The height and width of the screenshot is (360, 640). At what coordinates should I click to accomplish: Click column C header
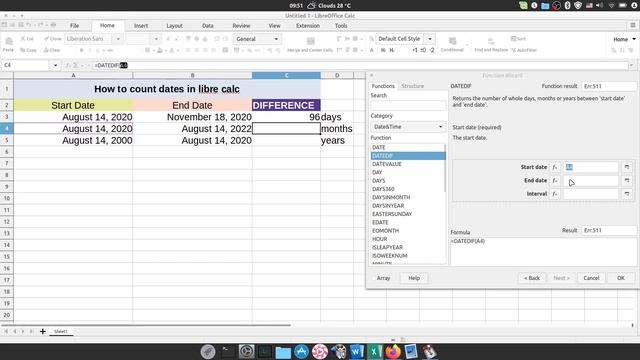(x=286, y=75)
